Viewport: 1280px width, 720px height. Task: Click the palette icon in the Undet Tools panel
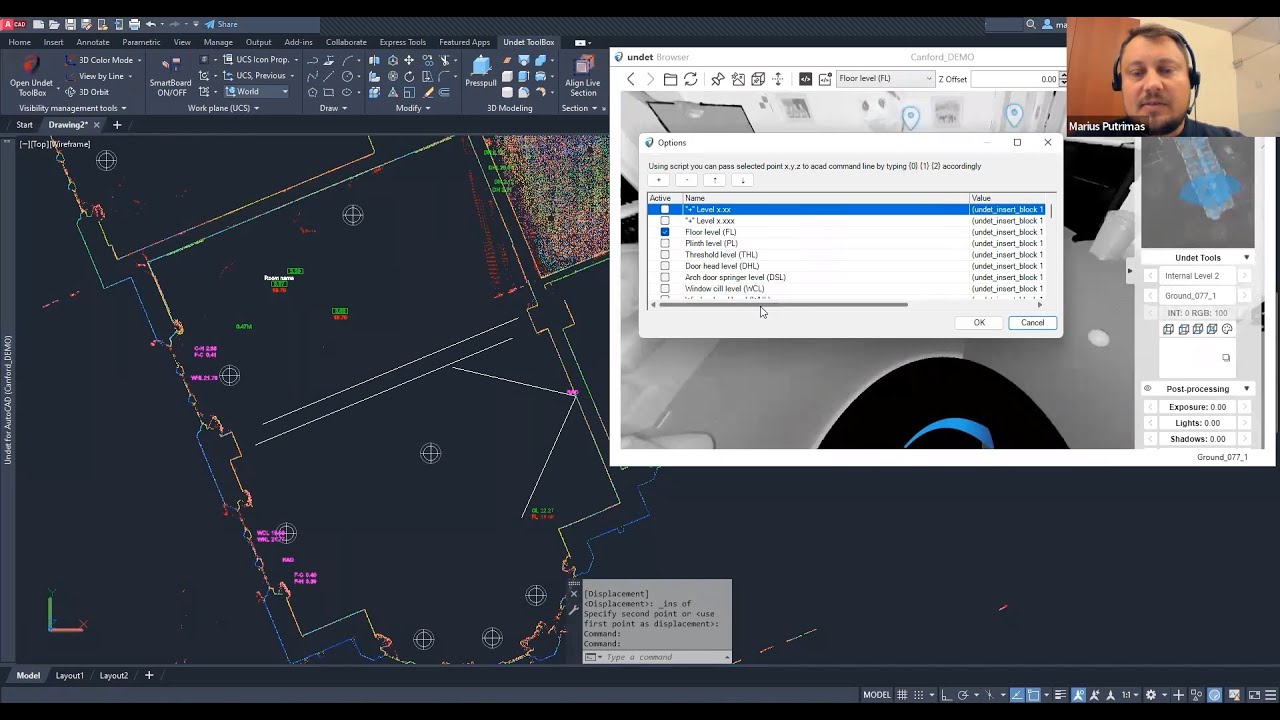[x=1227, y=329]
